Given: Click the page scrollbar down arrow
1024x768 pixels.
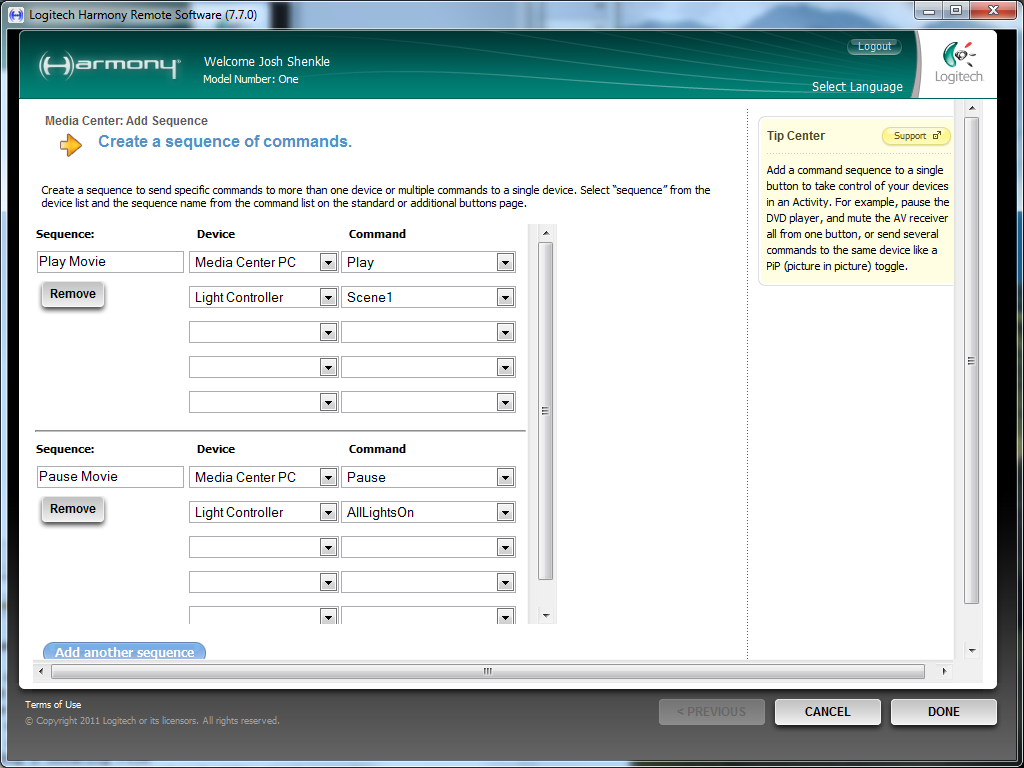Looking at the screenshot, I should click(972, 650).
